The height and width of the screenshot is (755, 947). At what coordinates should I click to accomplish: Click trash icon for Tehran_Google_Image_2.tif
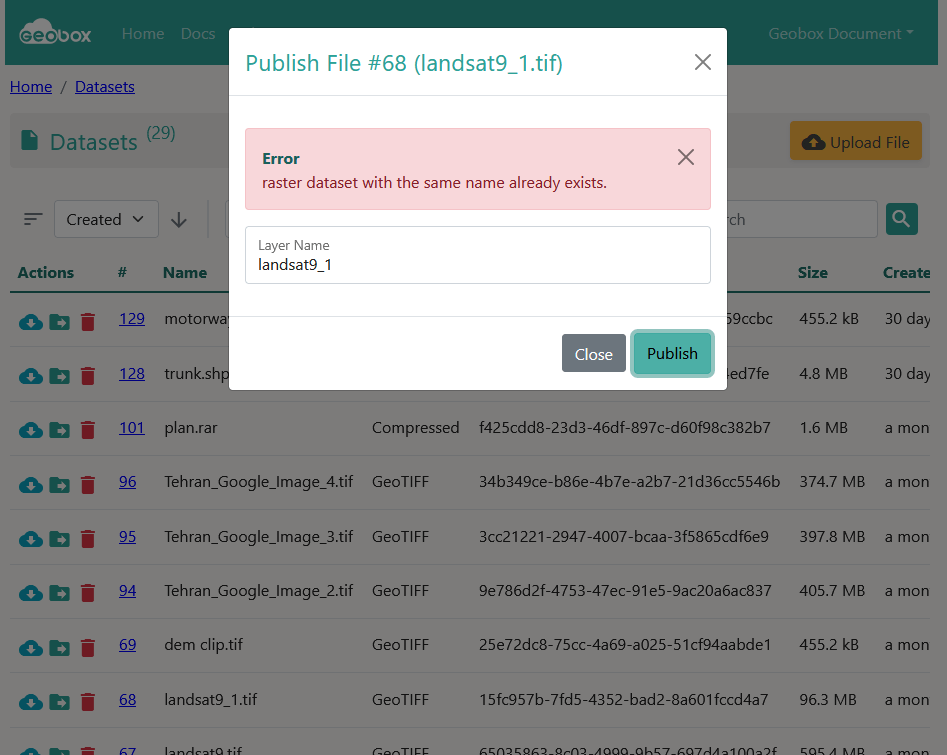tap(88, 593)
